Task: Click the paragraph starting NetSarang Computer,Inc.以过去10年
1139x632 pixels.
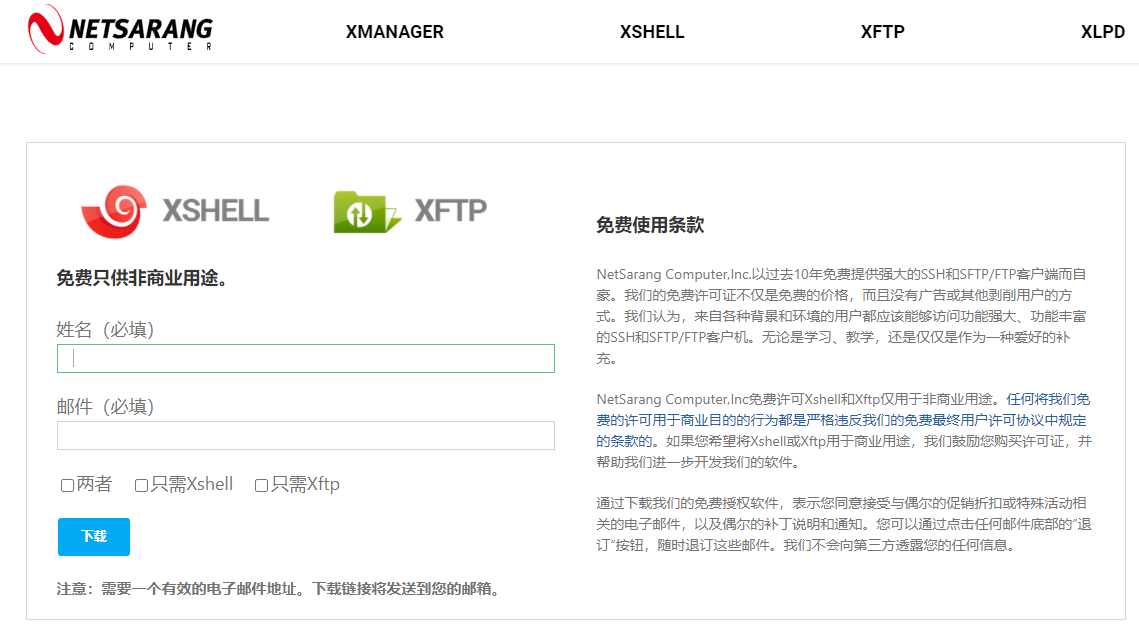Action: click(x=841, y=316)
